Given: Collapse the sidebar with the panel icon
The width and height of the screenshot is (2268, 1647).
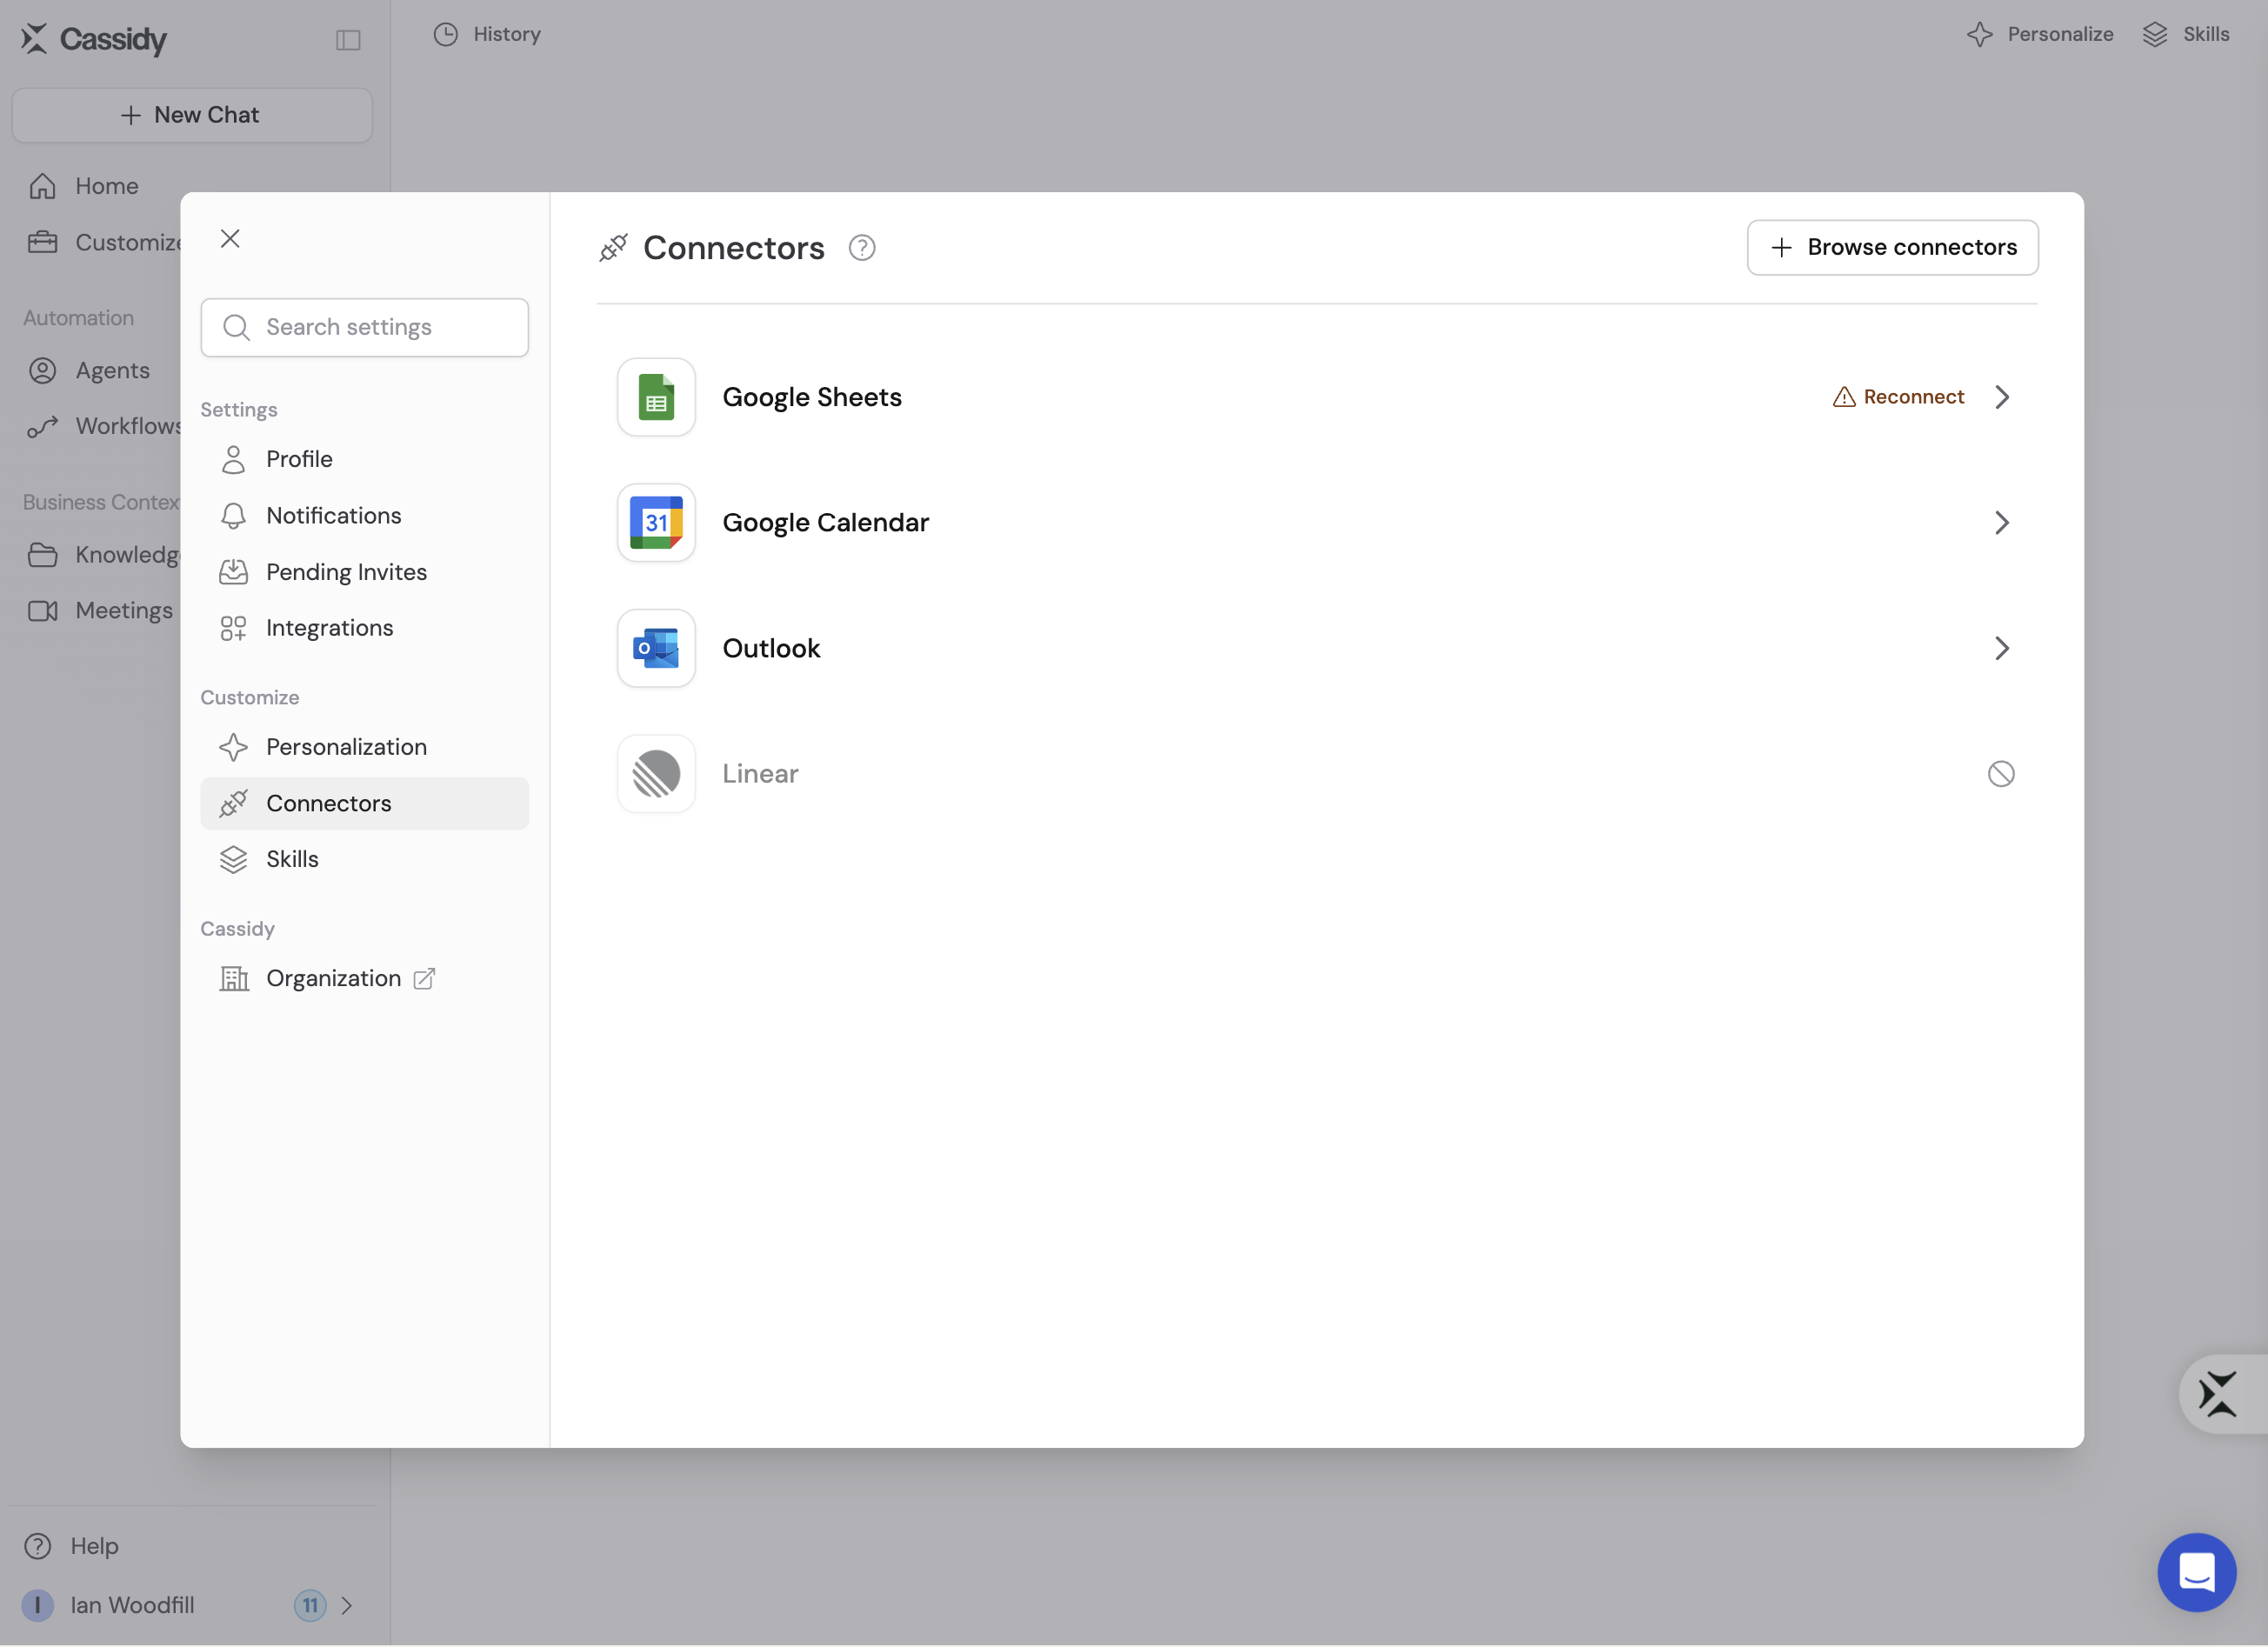Looking at the screenshot, I should tap(348, 40).
